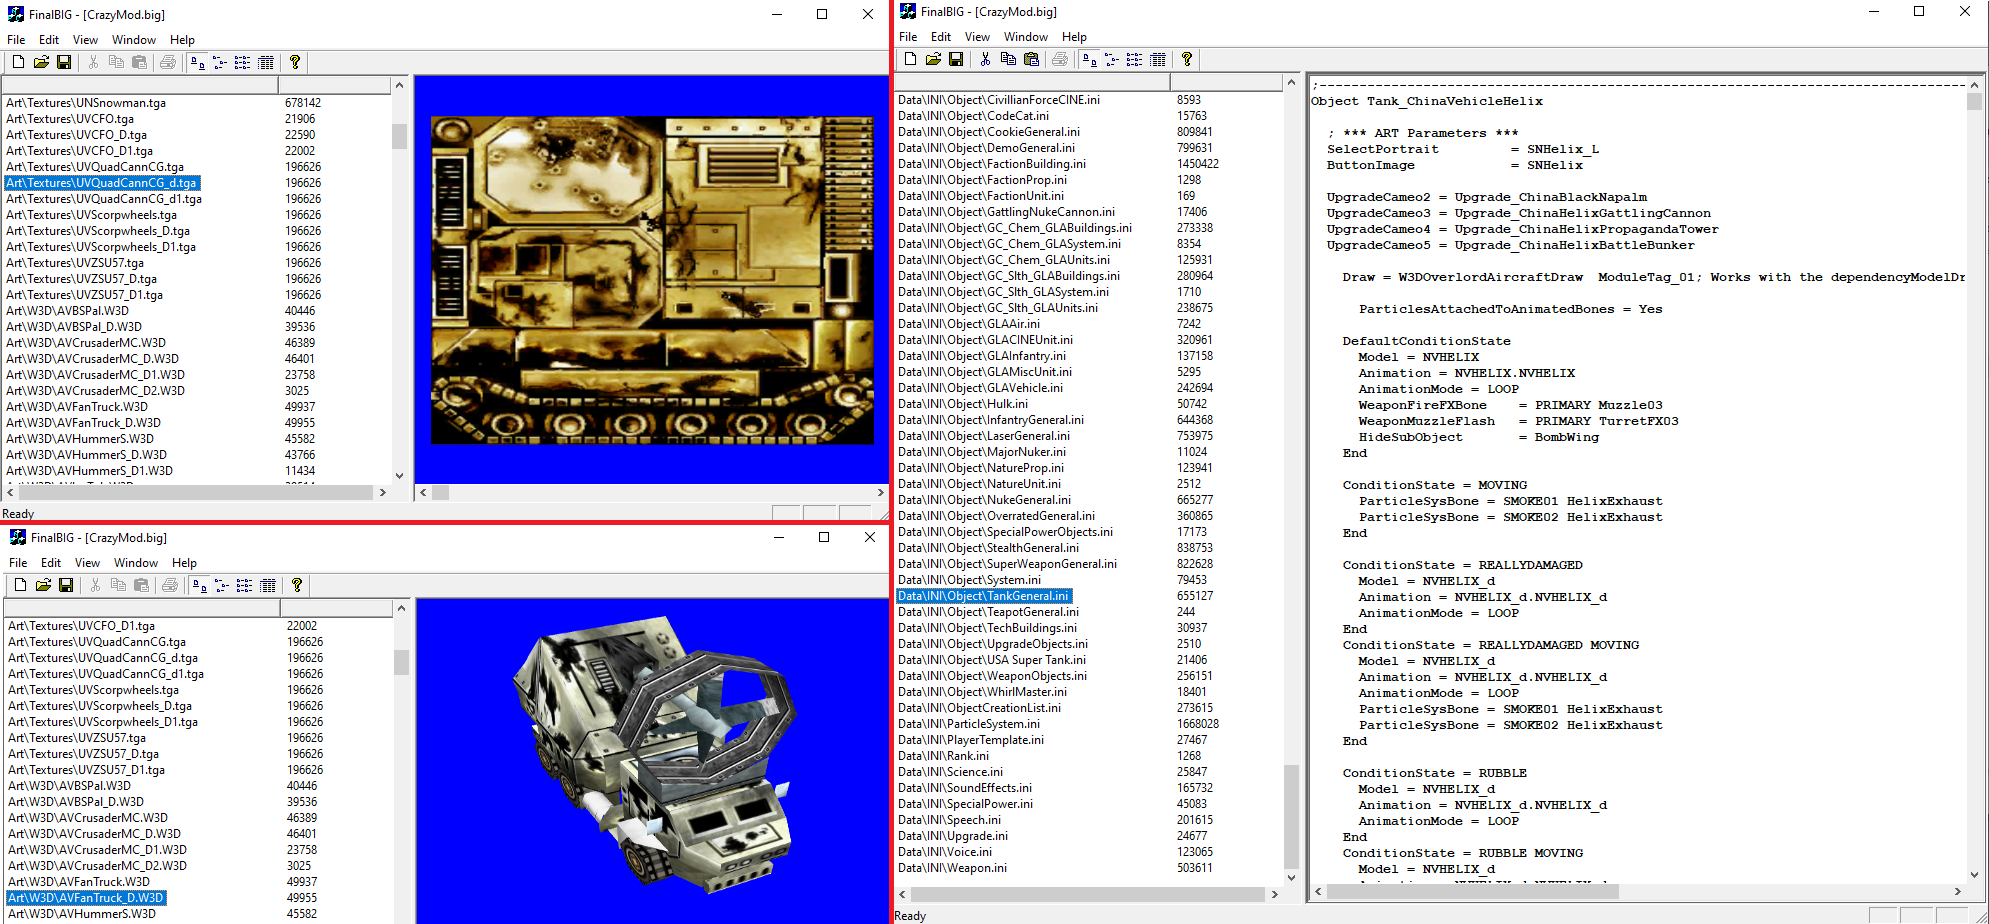Toggle List view in the texture preview window

coord(243,62)
